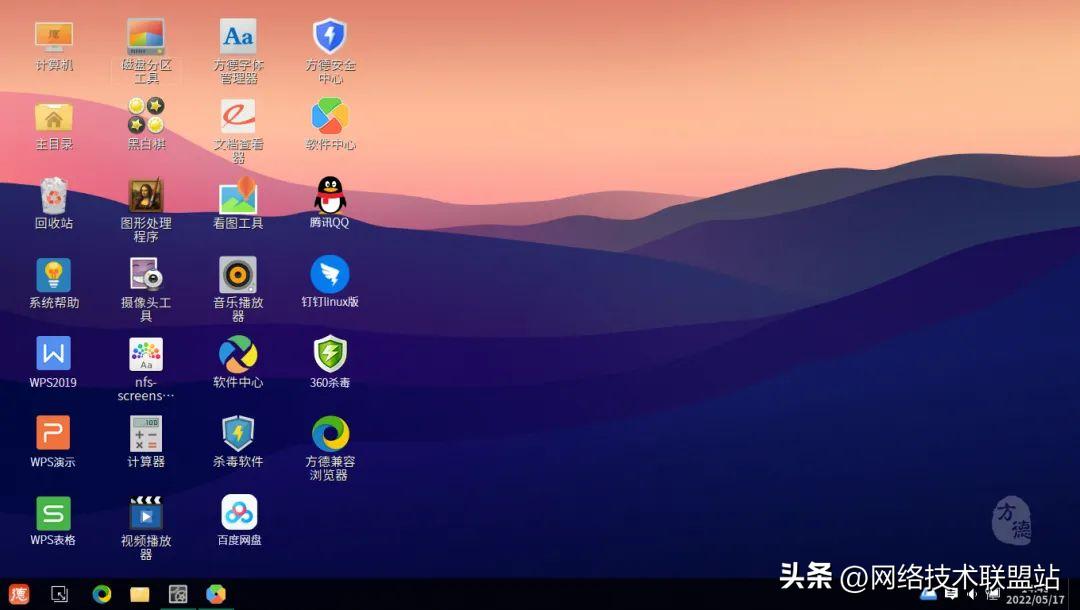Launch the 方德安全中心 security center
This screenshot has width=1080, height=610.
[329, 37]
